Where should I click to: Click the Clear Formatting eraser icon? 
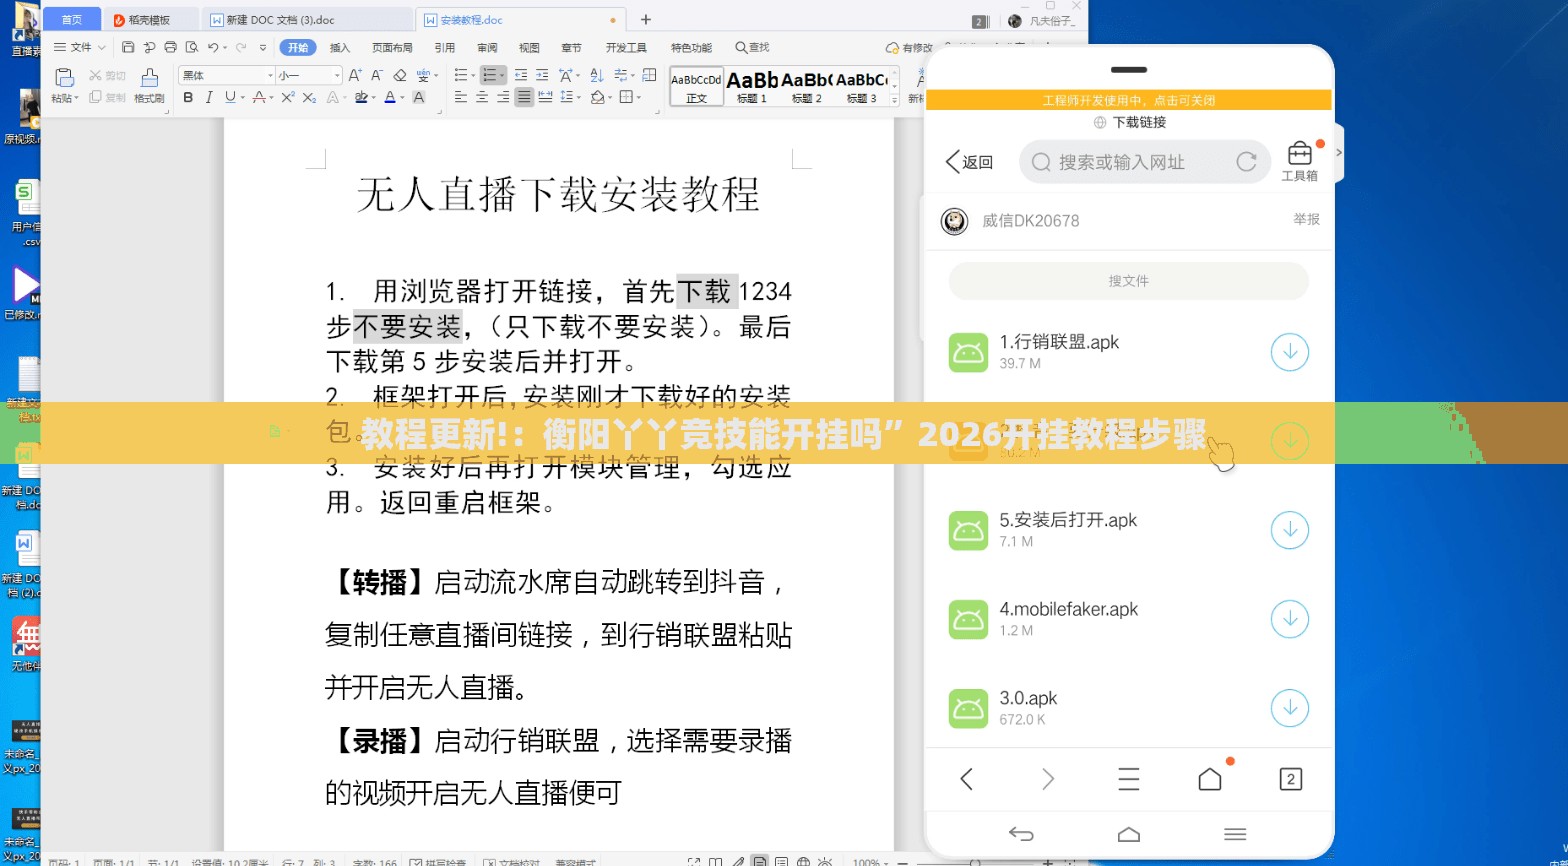point(400,75)
